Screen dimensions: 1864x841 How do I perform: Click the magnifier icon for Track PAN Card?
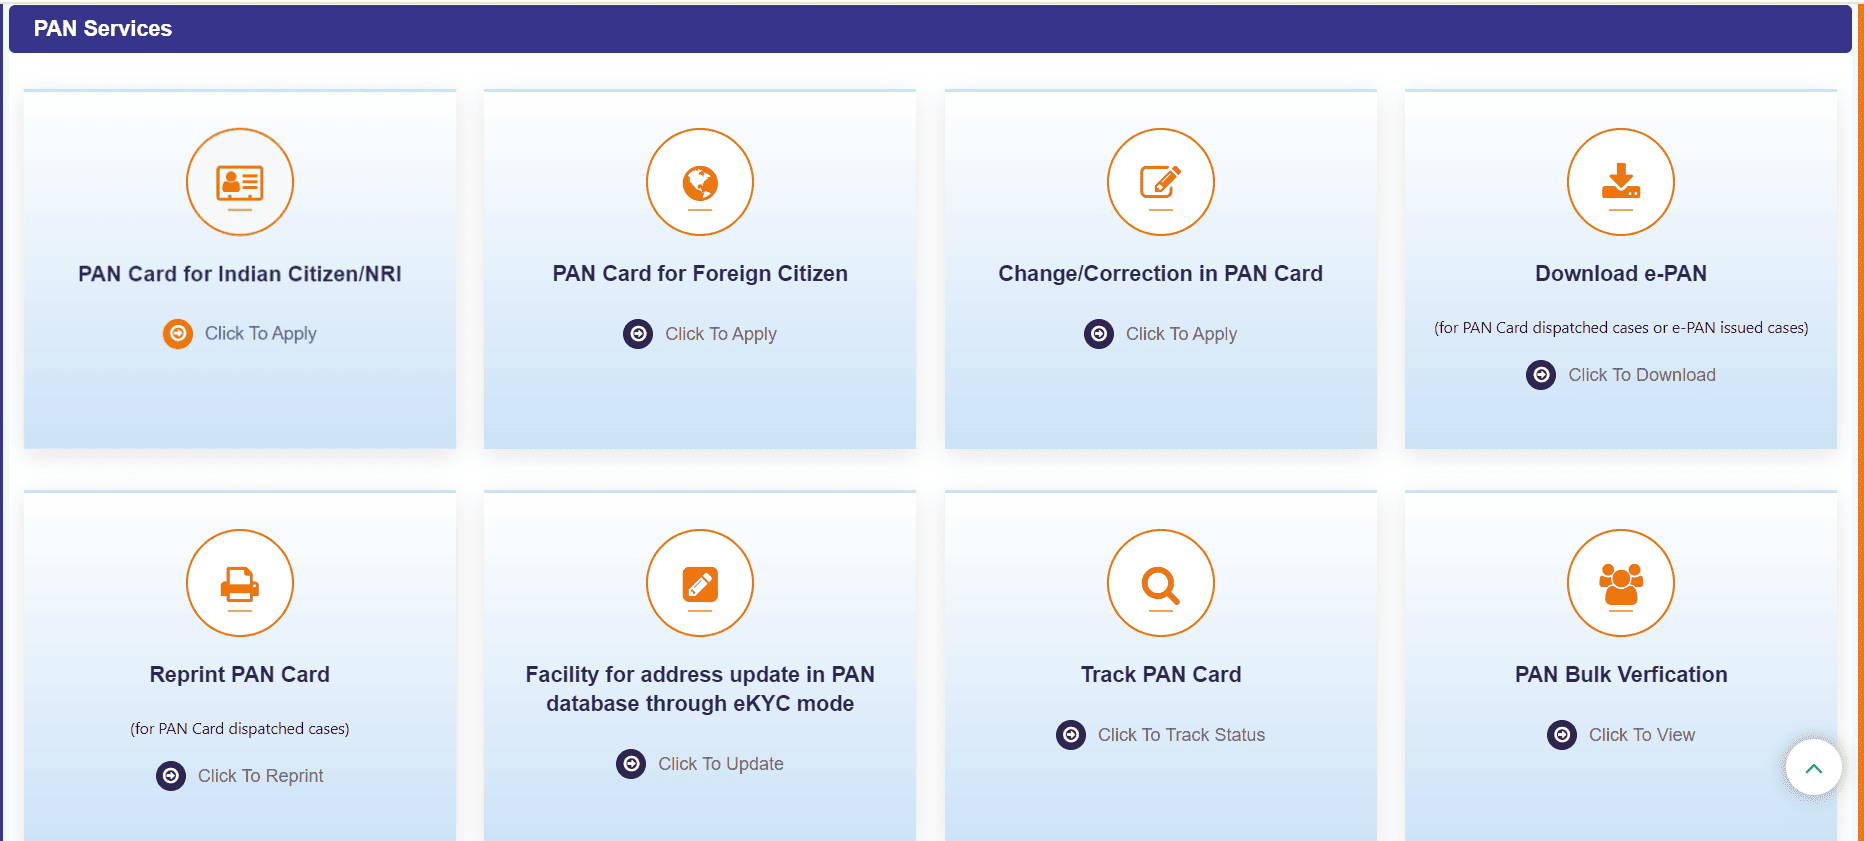click(x=1160, y=584)
